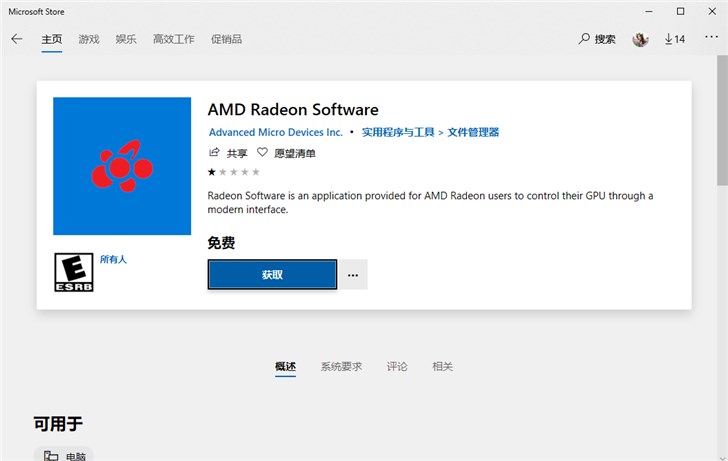Go back with the back arrow
This screenshot has width=728, height=461.
16,39
